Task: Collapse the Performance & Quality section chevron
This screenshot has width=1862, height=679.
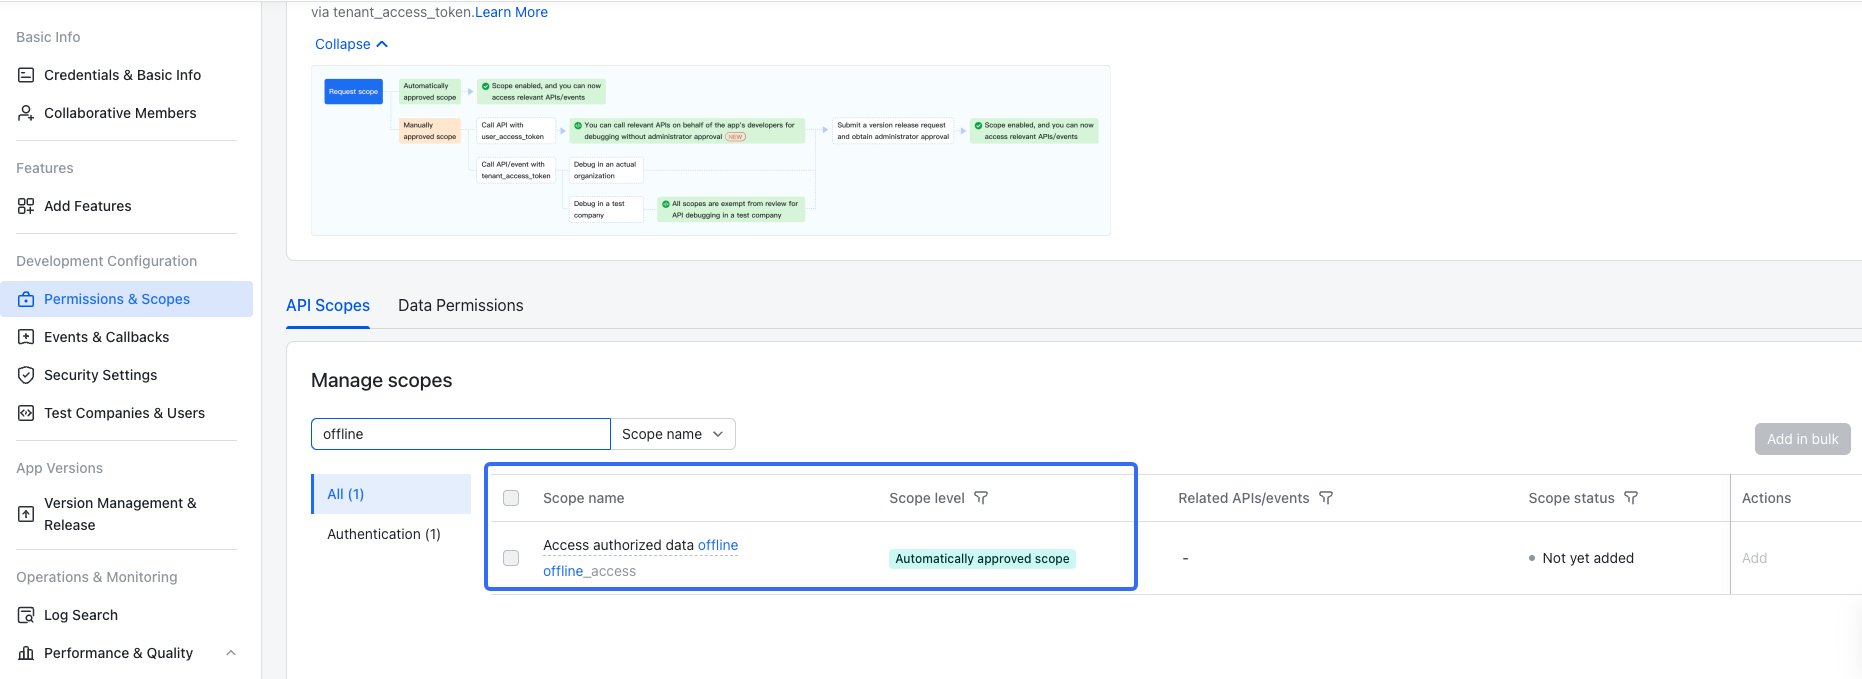Action: click(x=231, y=653)
